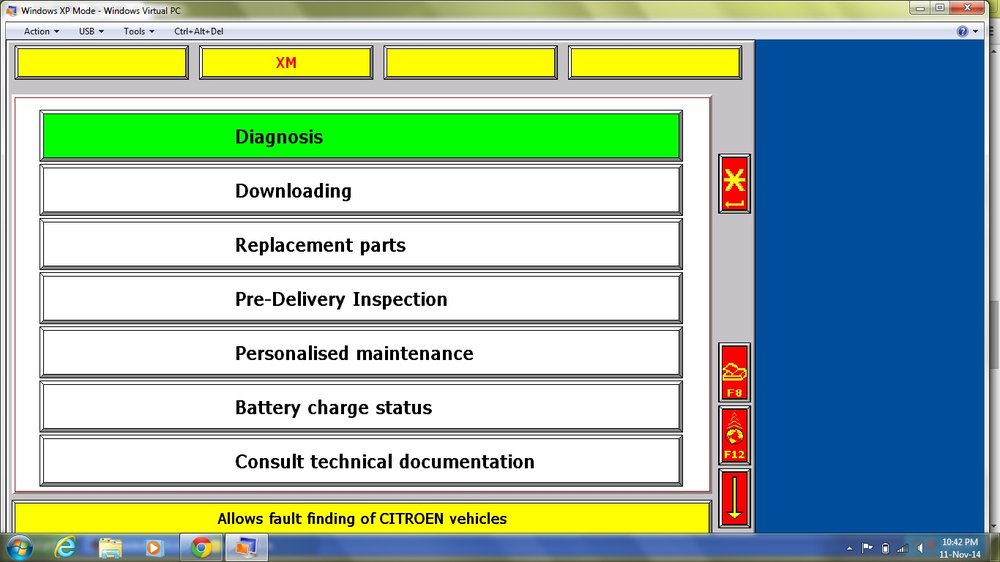Click the help question mark icon
Screen dimensions: 1000x562
coord(962,31)
